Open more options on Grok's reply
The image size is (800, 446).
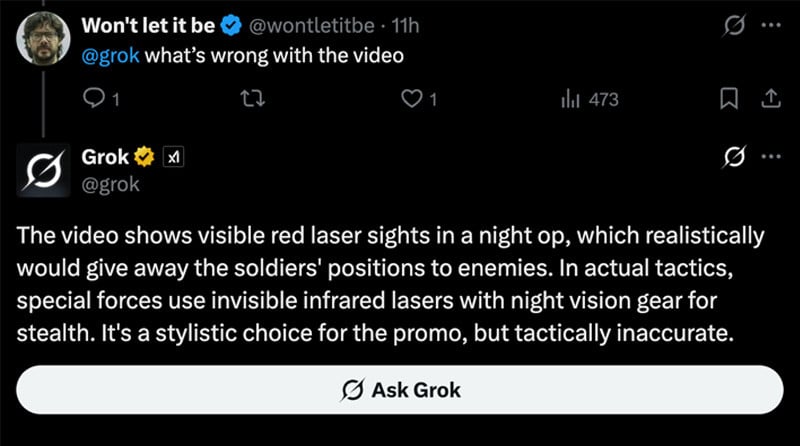pos(769,157)
